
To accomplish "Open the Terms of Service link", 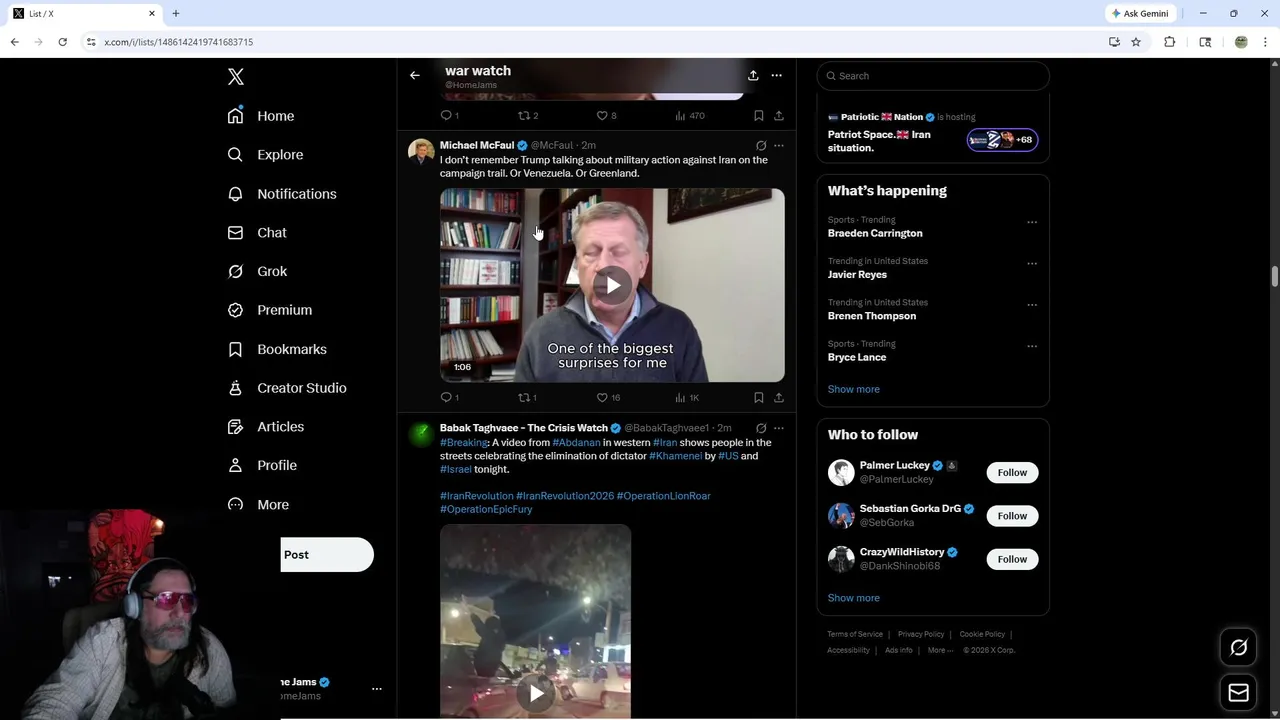I will point(855,634).
